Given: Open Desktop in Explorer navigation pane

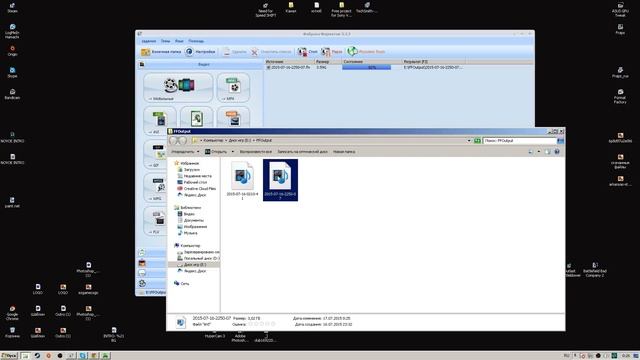Looking at the screenshot, I should pyautogui.click(x=192, y=182).
